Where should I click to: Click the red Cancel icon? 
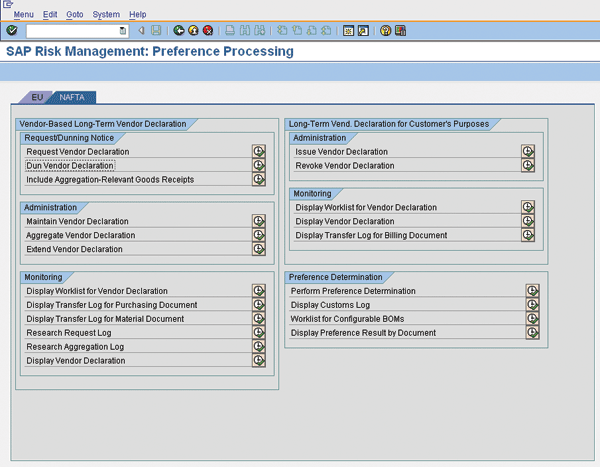point(208,30)
